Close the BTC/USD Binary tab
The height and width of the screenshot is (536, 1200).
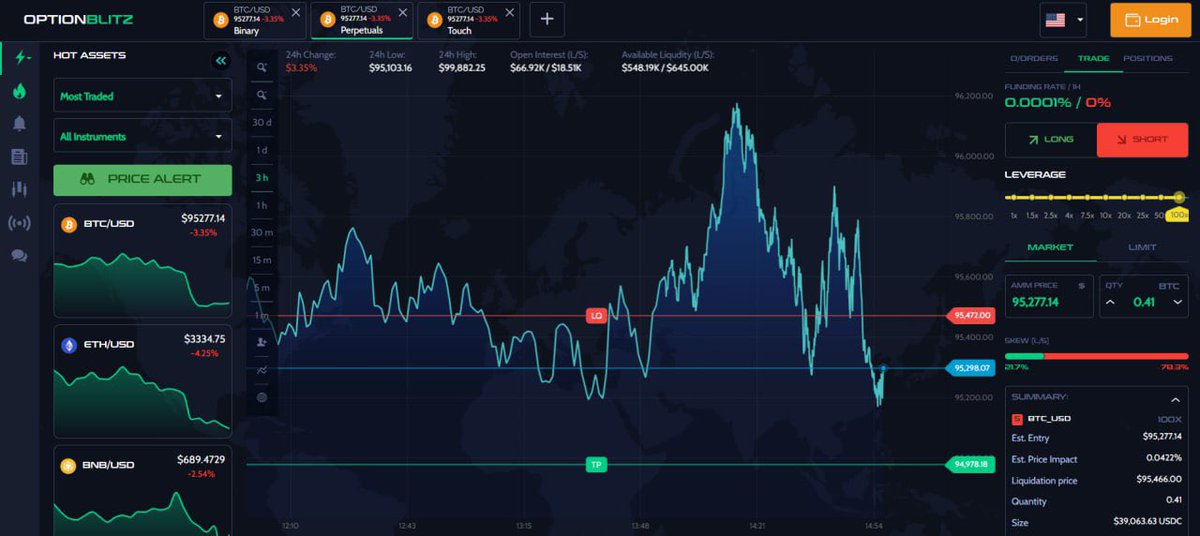coord(296,13)
